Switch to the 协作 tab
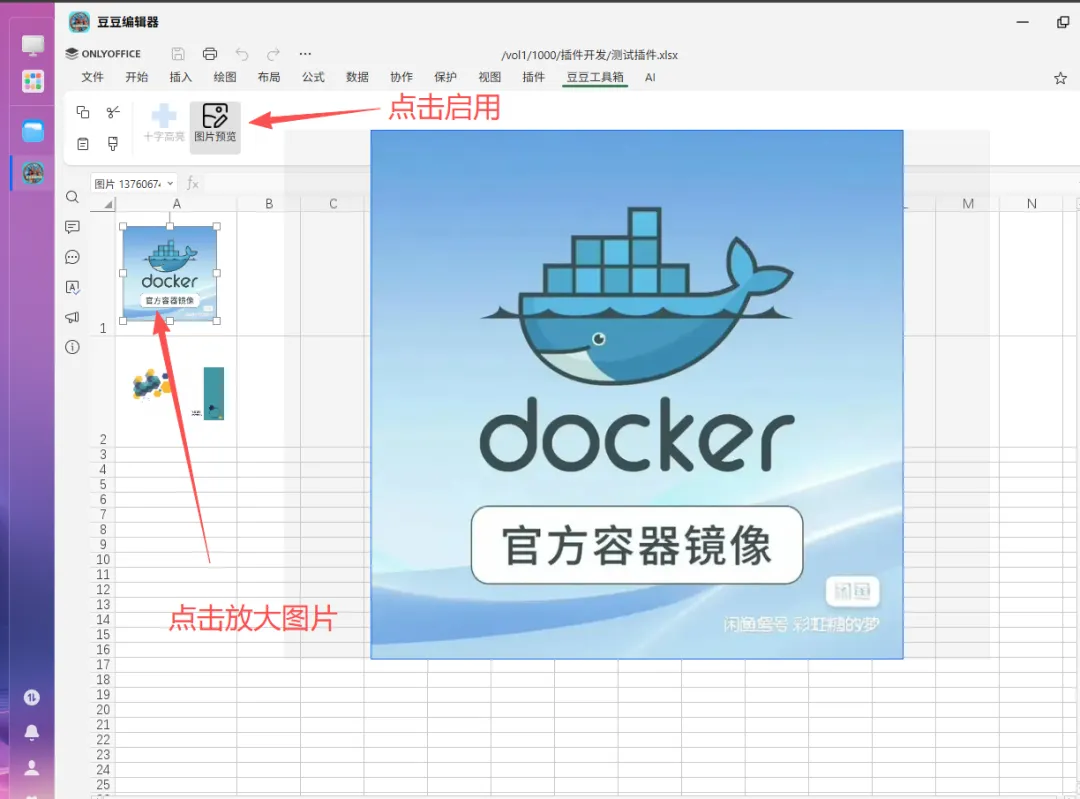Image resolution: width=1080 pixels, height=799 pixels. click(x=401, y=77)
